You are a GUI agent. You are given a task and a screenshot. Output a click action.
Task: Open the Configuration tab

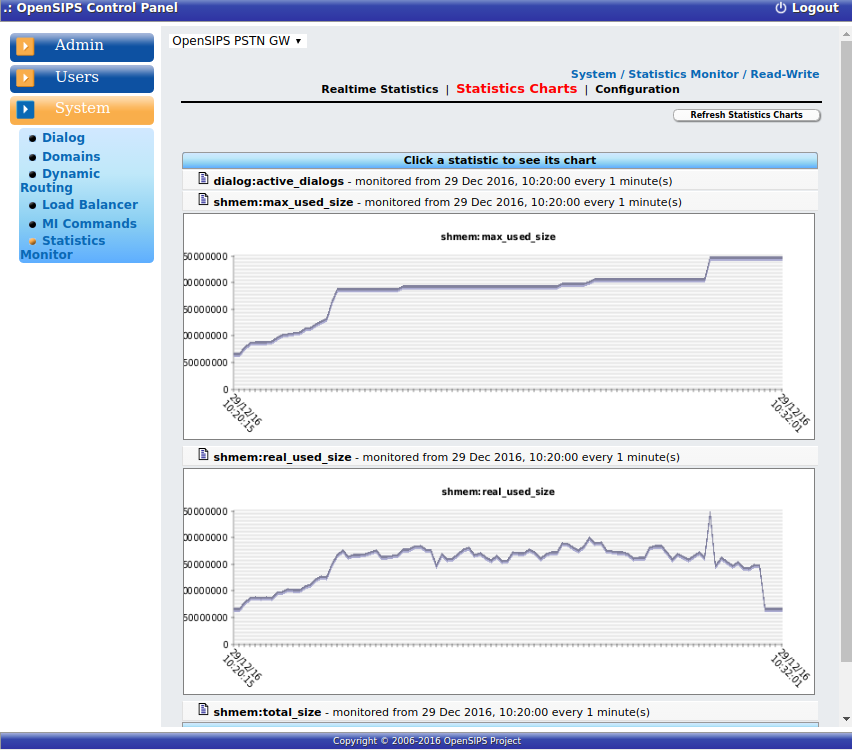click(637, 89)
